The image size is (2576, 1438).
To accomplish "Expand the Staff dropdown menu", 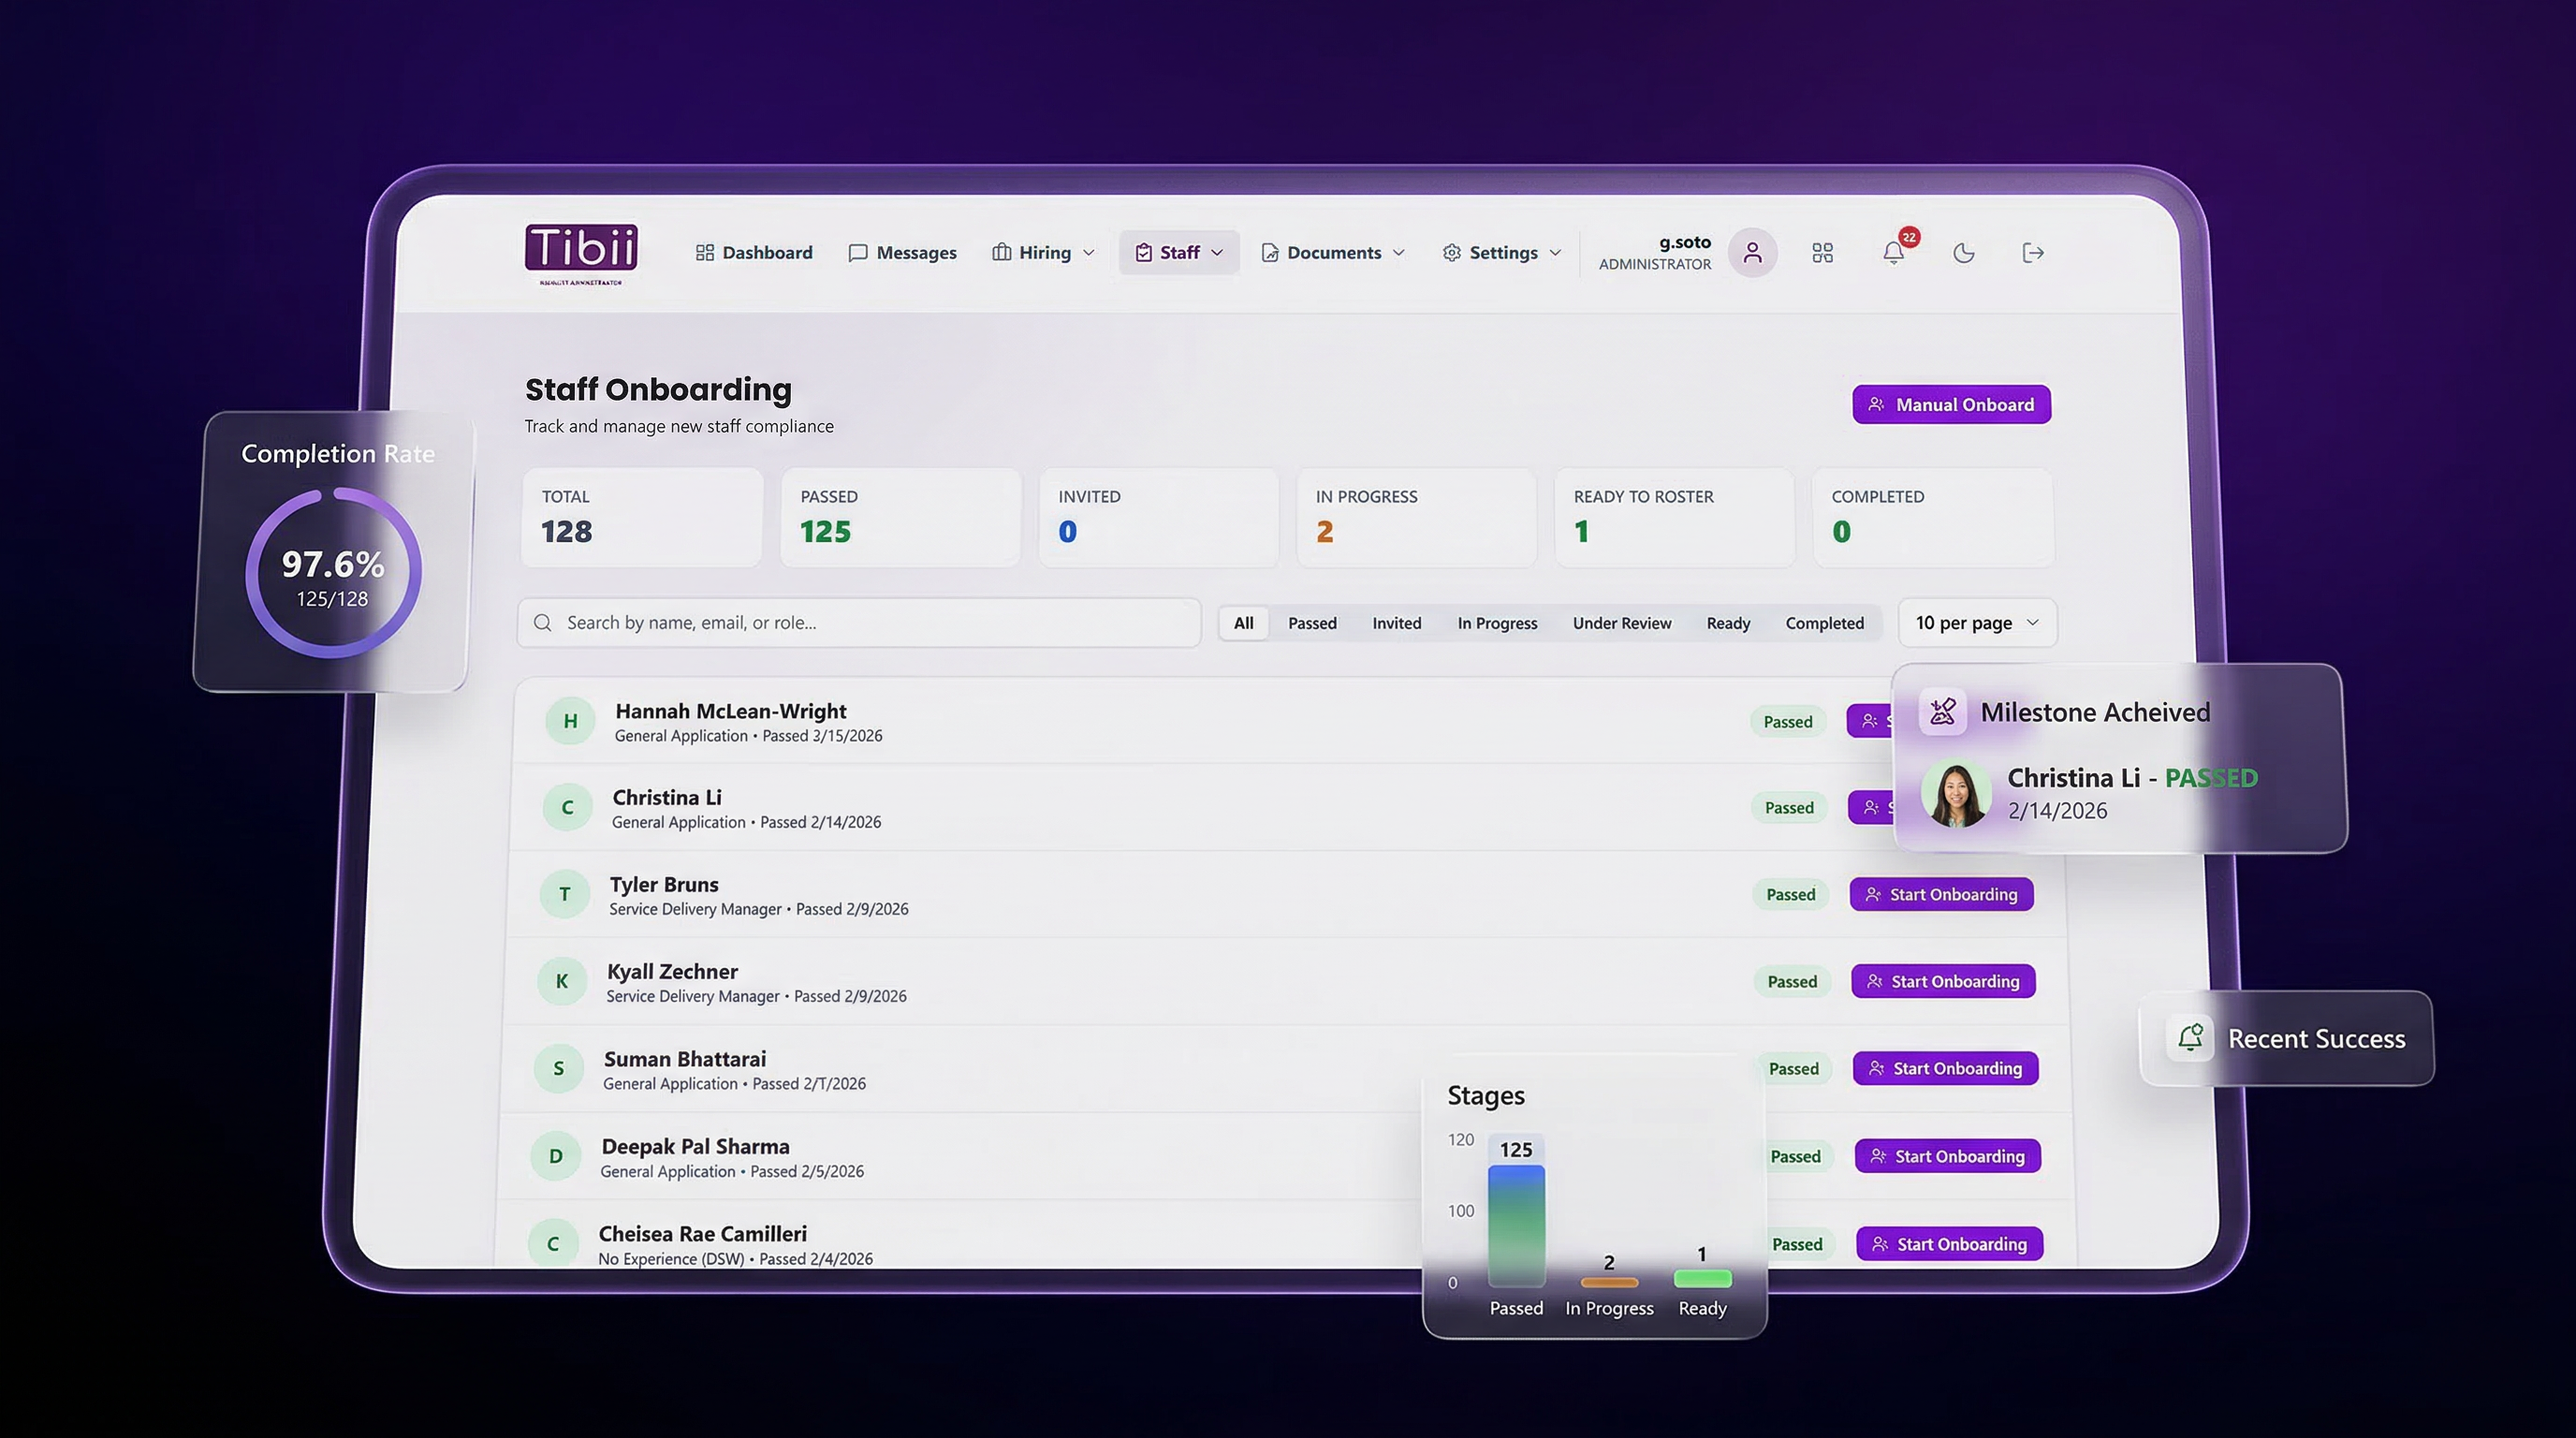I will pos(1179,252).
